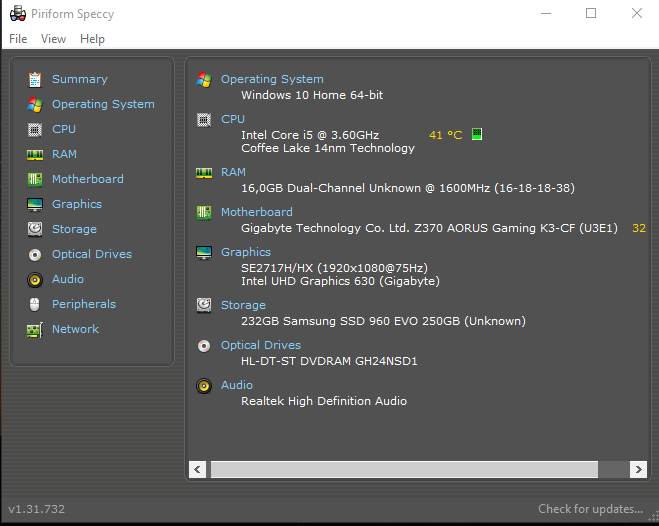Open the File menu
659x526 pixels.
pyautogui.click(x=18, y=39)
